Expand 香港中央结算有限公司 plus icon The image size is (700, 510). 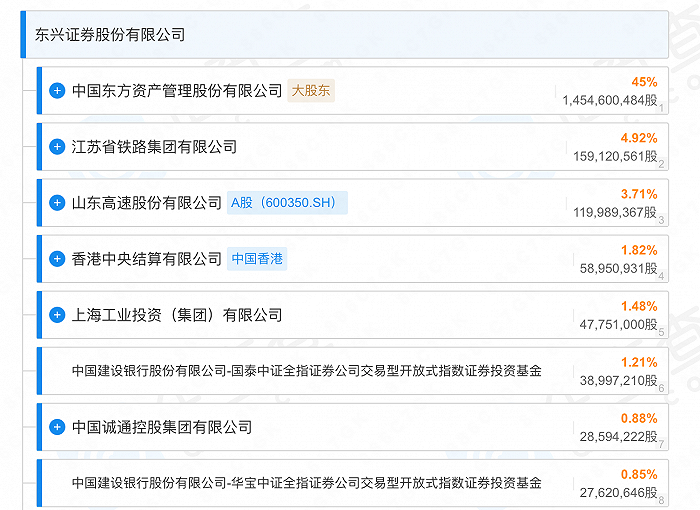57,259
